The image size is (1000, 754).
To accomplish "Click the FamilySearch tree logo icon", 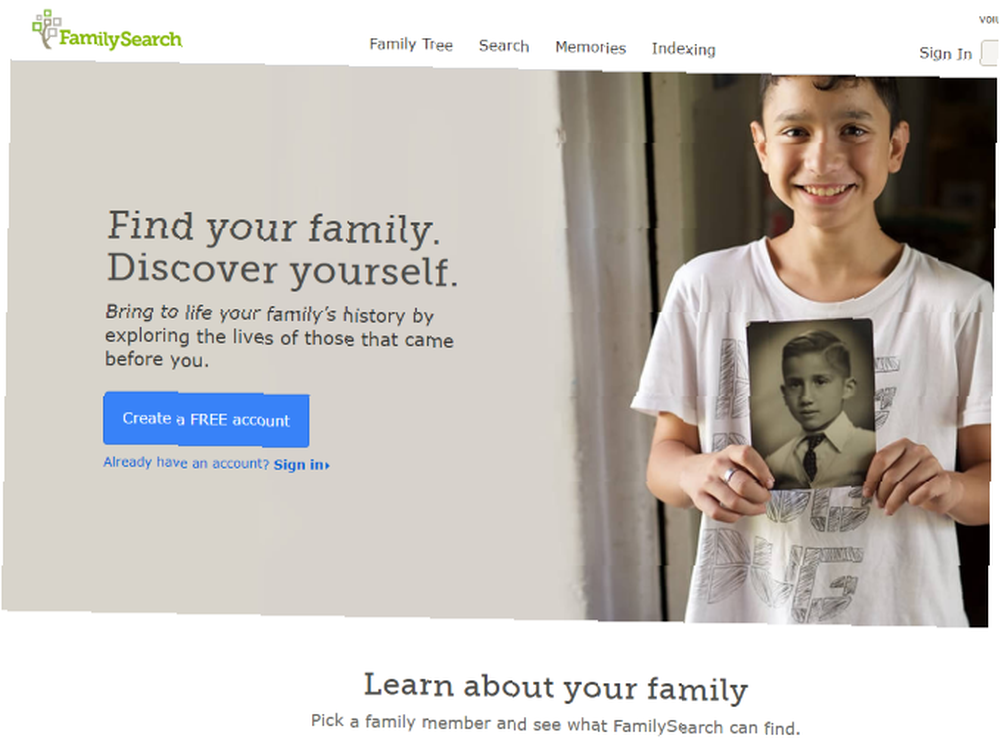I will click(x=47, y=29).
